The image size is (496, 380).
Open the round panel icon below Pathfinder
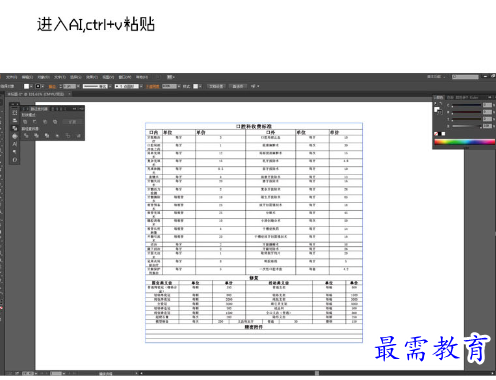(x=15, y=136)
